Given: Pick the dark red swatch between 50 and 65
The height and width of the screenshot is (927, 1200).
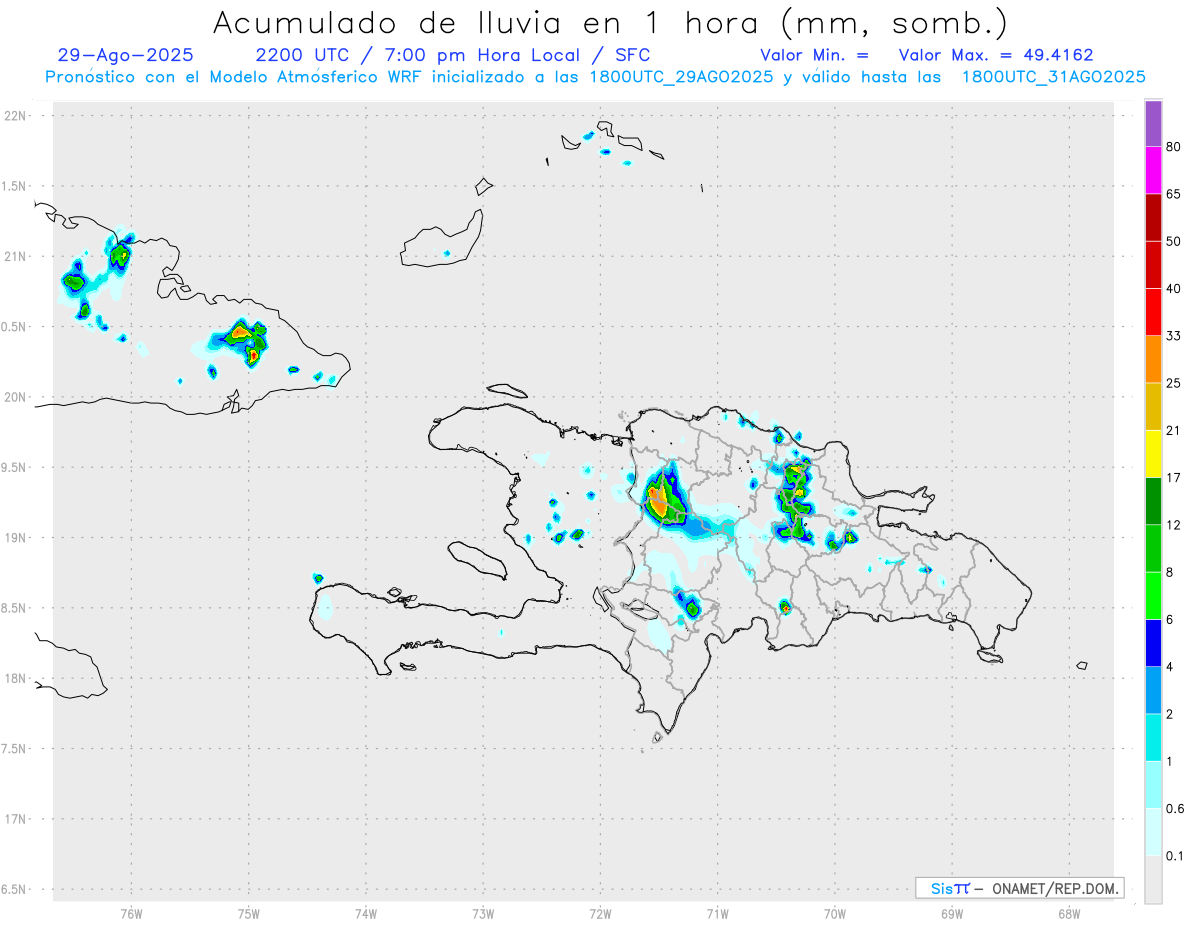Looking at the screenshot, I should click(x=1153, y=217).
